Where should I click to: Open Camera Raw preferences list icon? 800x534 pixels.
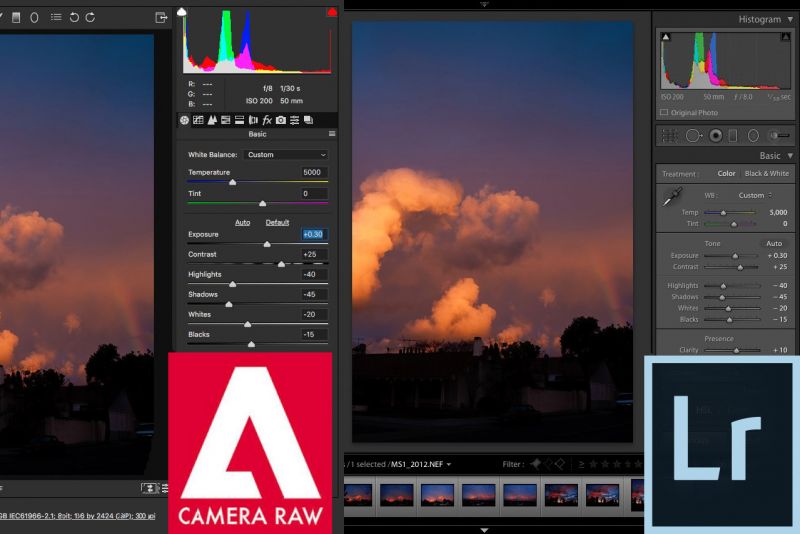[55, 17]
